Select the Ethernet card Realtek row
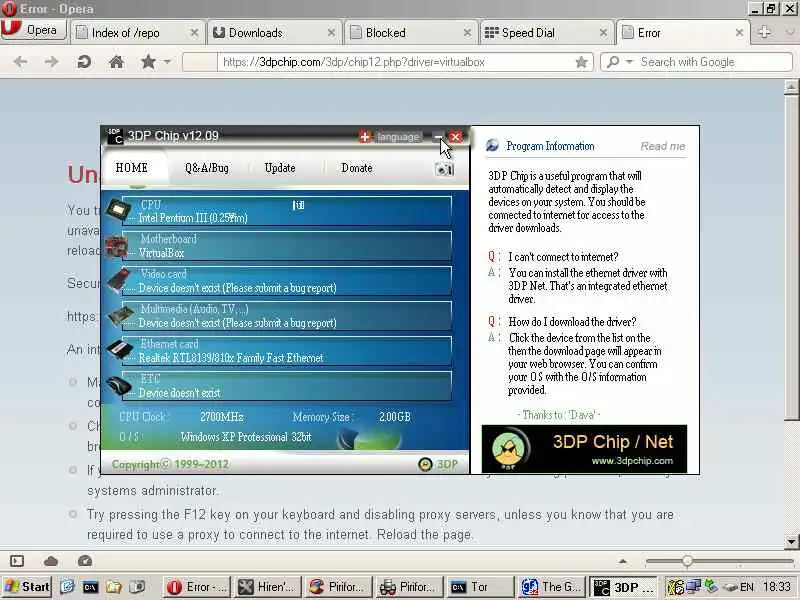The image size is (800, 600). point(287,351)
